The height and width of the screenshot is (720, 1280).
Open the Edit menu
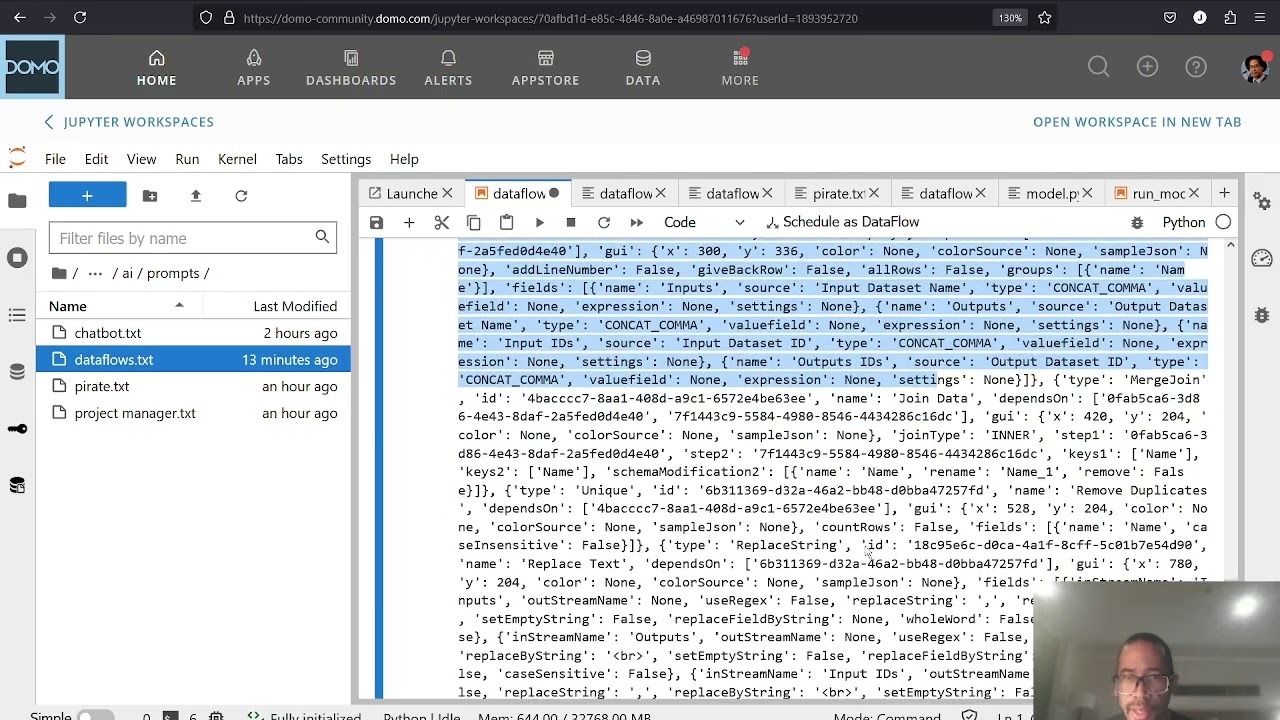coord(96,159)
